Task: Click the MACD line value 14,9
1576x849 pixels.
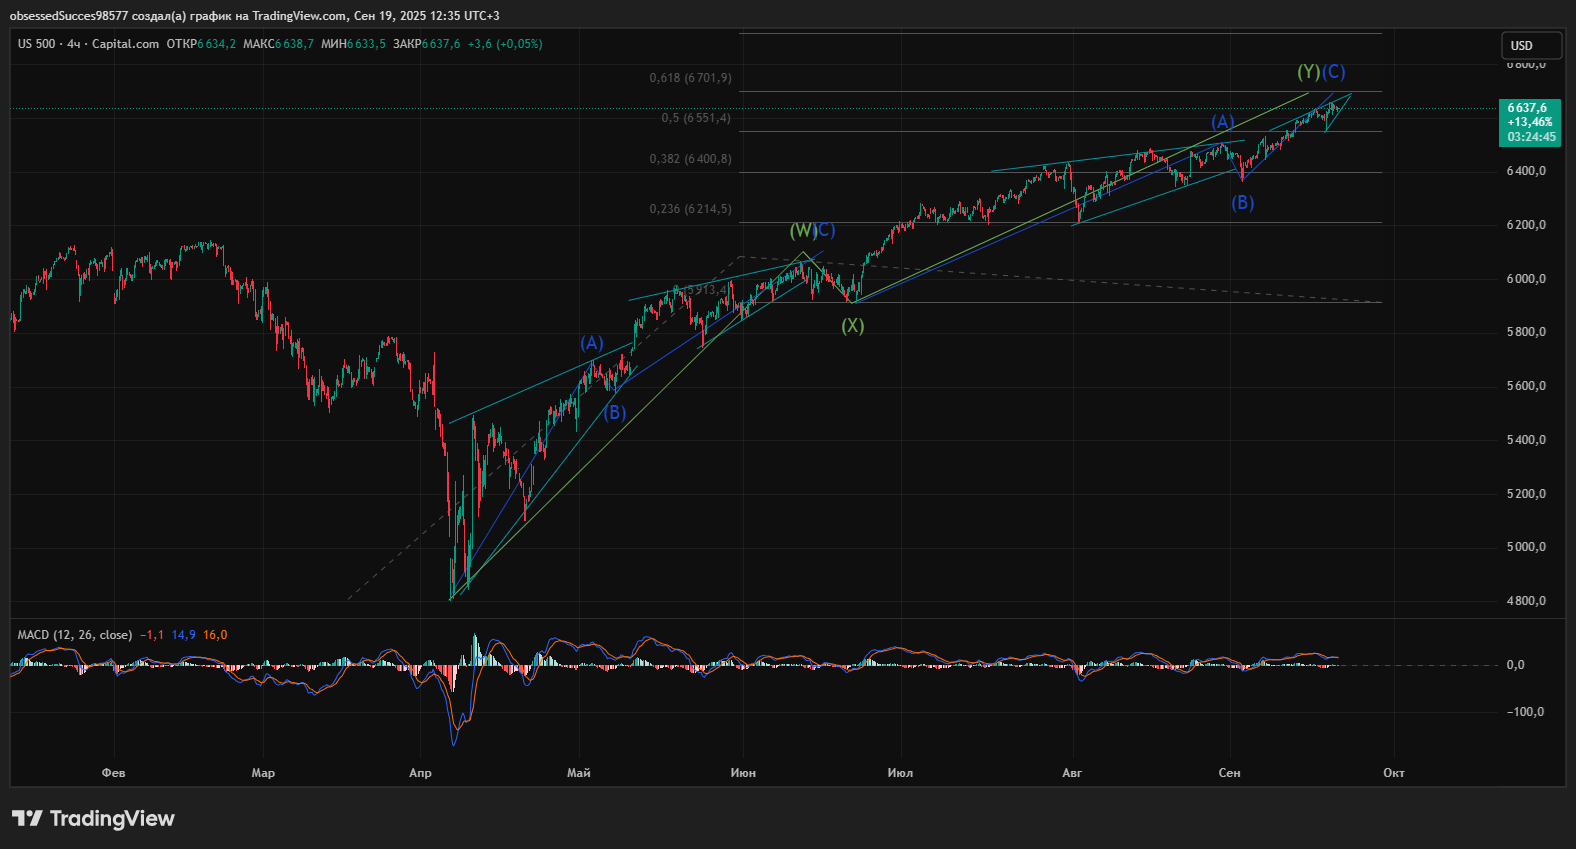Action: point(184,635)
